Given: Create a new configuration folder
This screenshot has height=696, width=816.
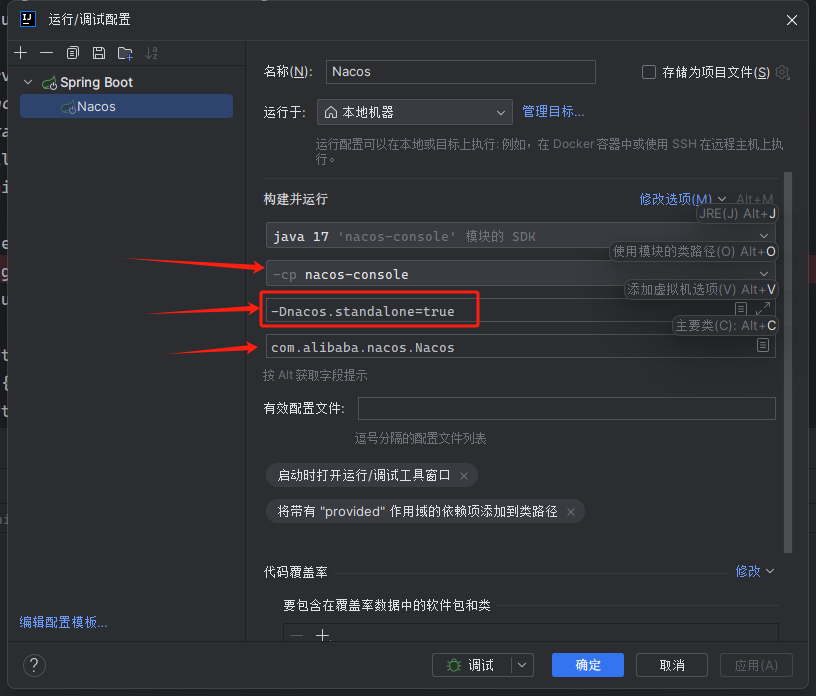Looking at the screenshot, I should pos(125,53).
